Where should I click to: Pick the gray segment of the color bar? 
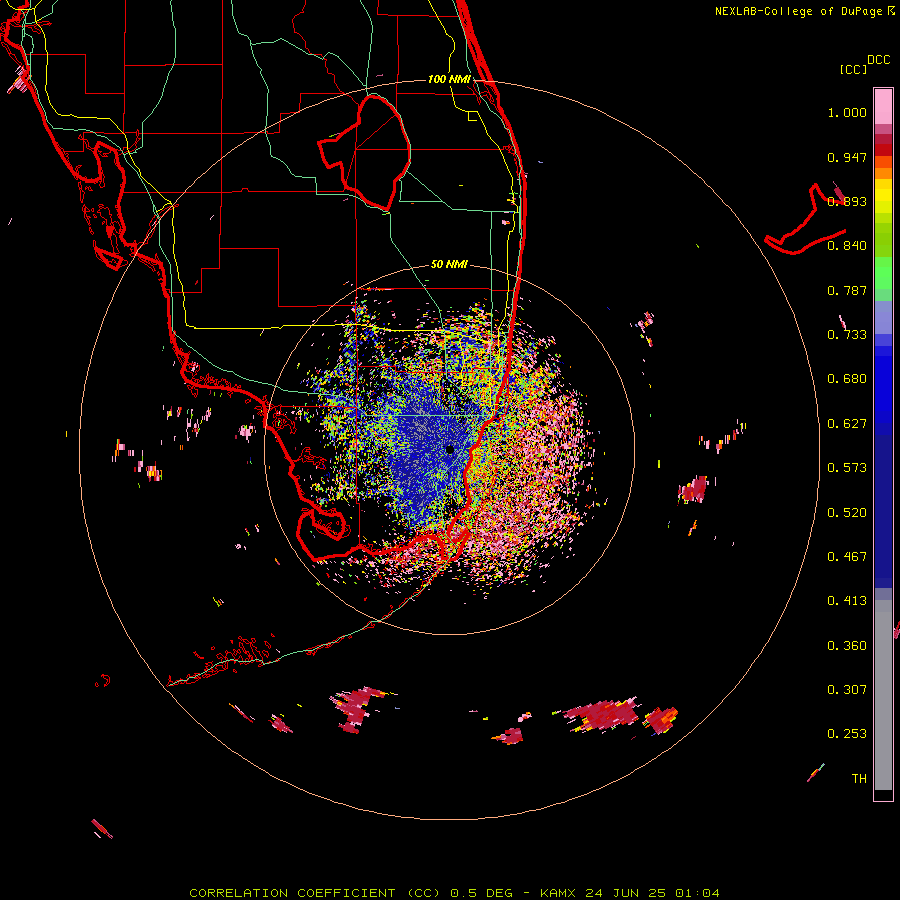click(883, 700)
